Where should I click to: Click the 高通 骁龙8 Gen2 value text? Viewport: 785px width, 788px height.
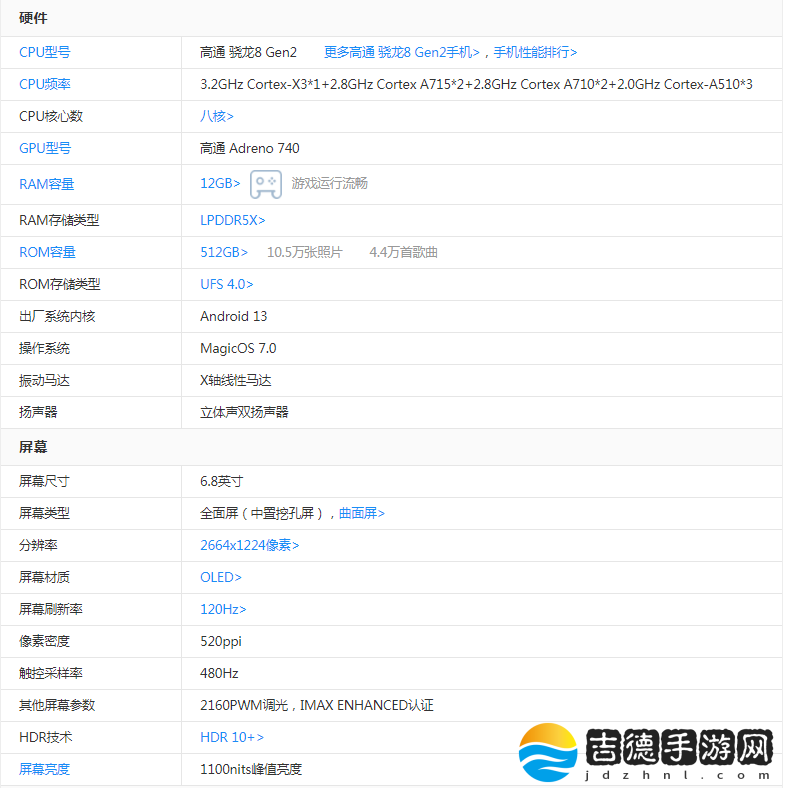(248, 52)
